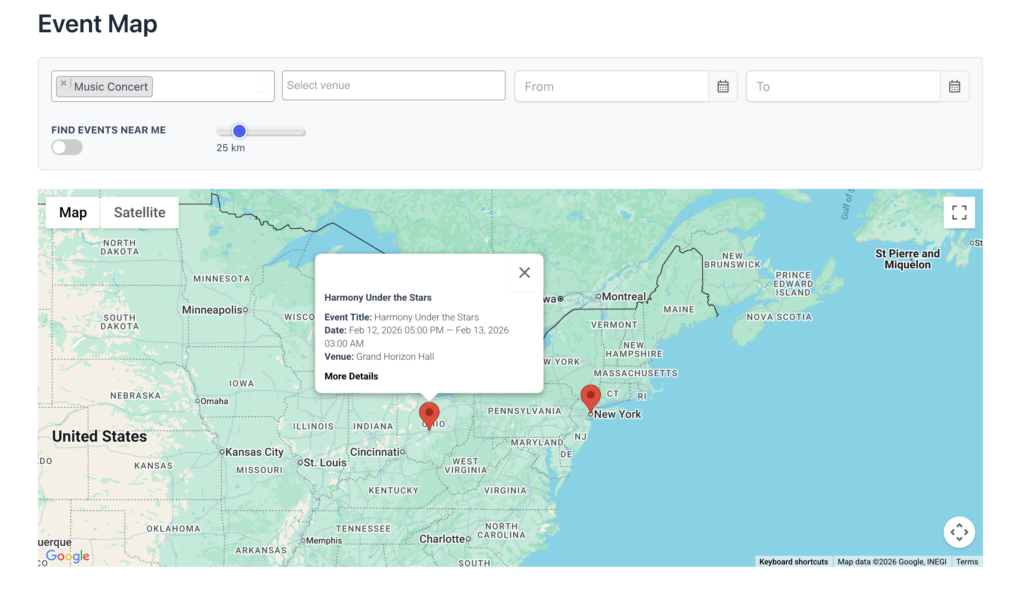Open the map Terms link
This screenshot has height=592, width=1024.
click(x=967, y=562)
